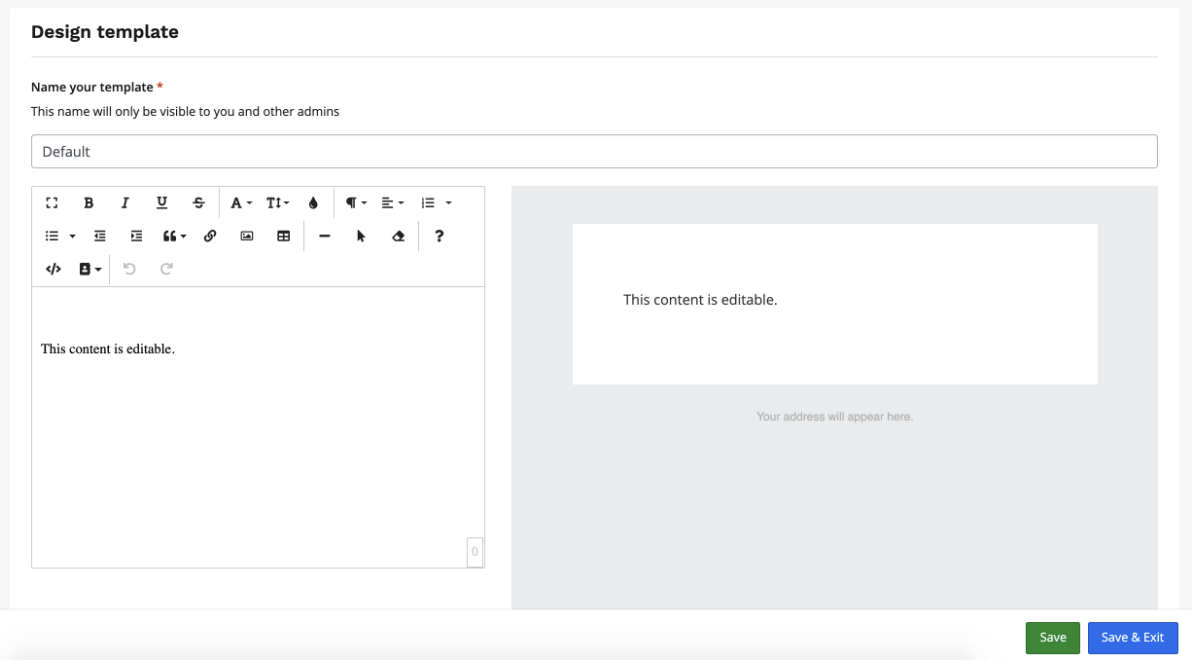Image resolution: width=1196 pixels, height=660 pixels.
Task: Click the decrease indent icon
Action: (100, 236)
